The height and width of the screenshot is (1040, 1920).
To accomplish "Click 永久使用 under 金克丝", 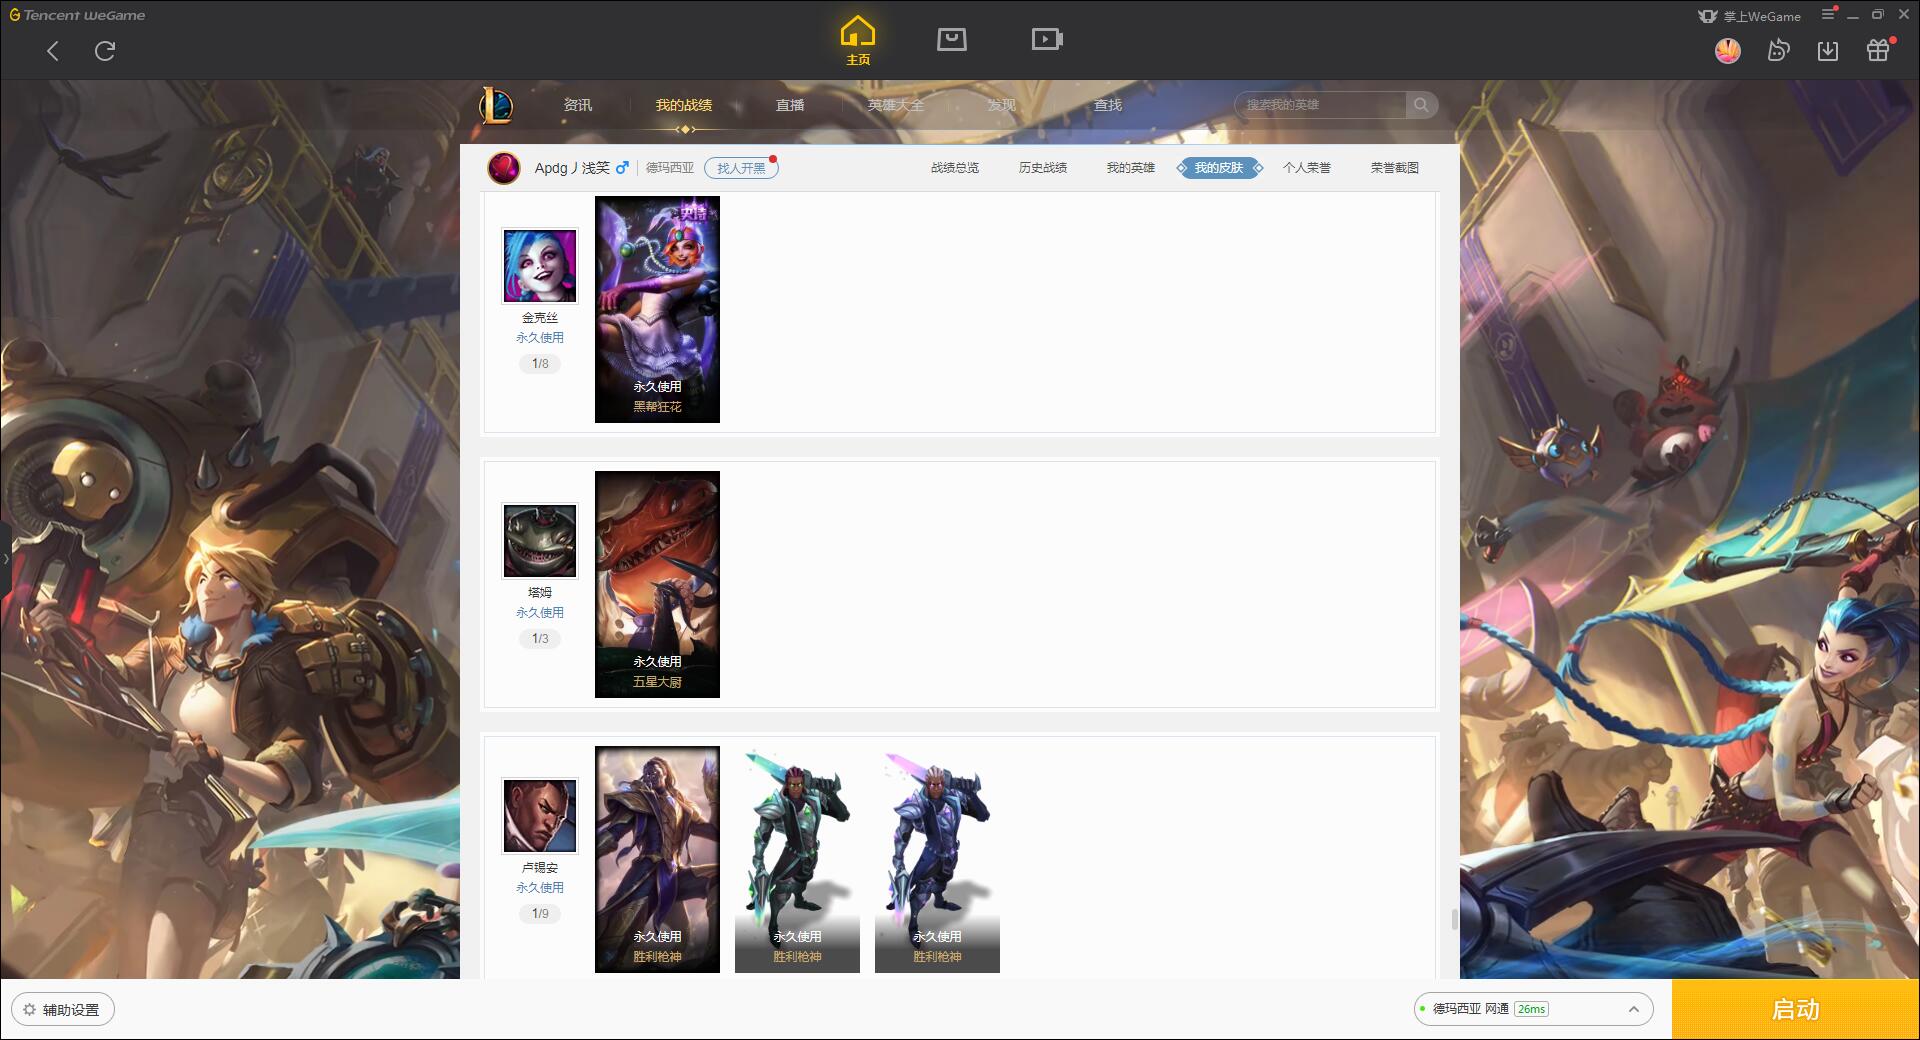I will 540,338.
